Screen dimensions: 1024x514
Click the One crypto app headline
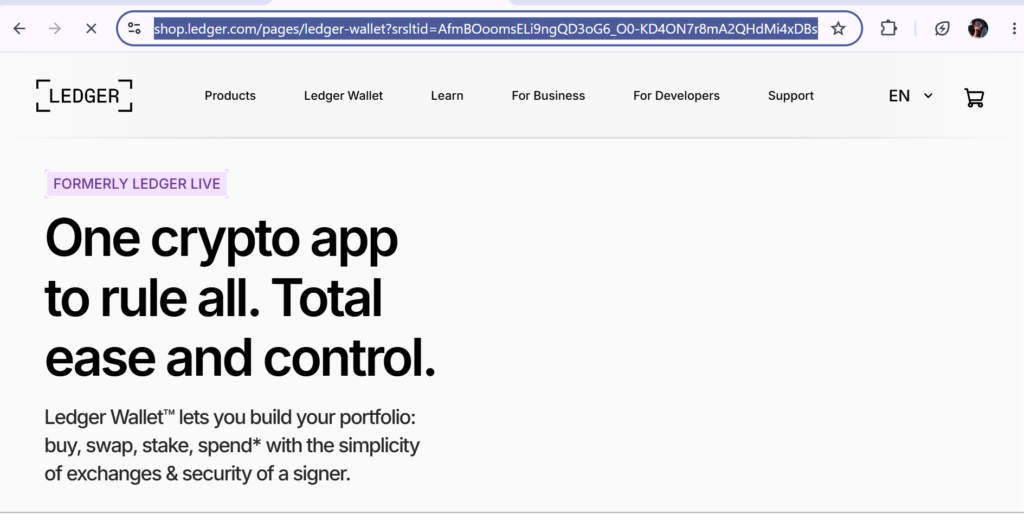240,297
